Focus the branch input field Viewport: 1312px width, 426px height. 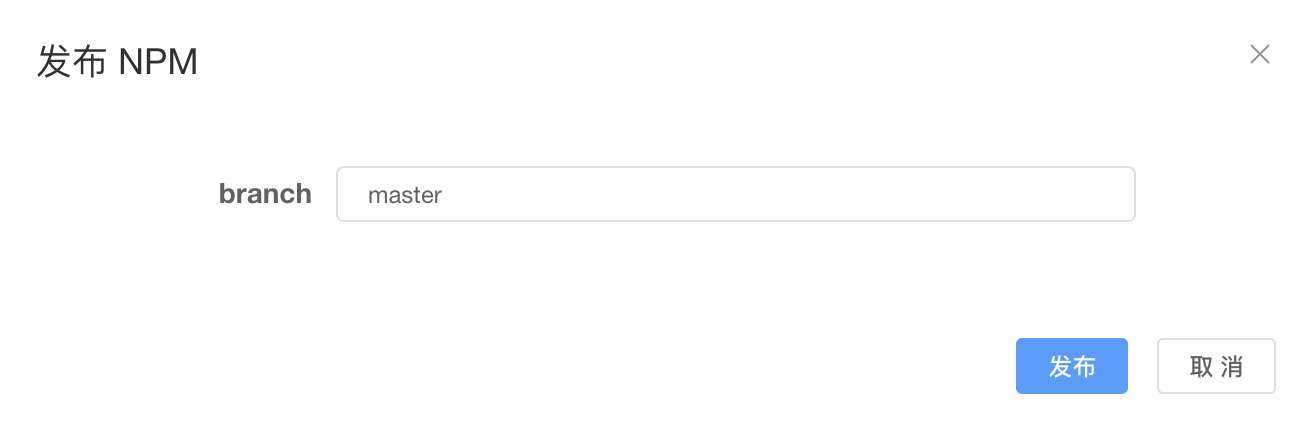pos(735,194)
